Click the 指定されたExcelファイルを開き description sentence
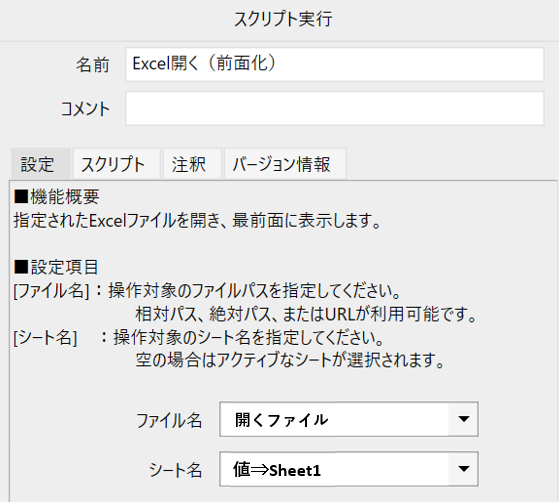 point(197,220)
